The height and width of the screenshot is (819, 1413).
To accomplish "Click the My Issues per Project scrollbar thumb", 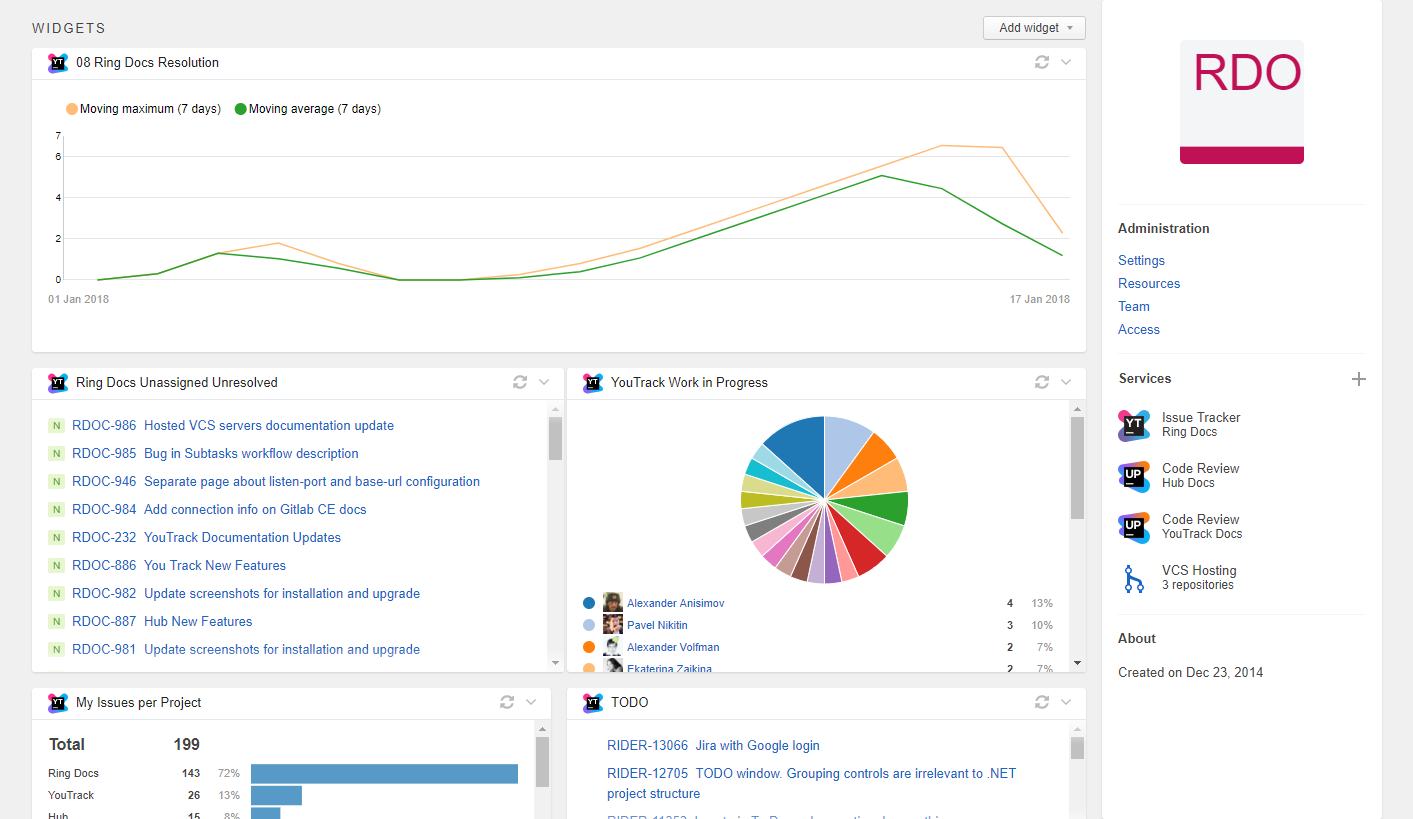I will click(x=542, y=762).
